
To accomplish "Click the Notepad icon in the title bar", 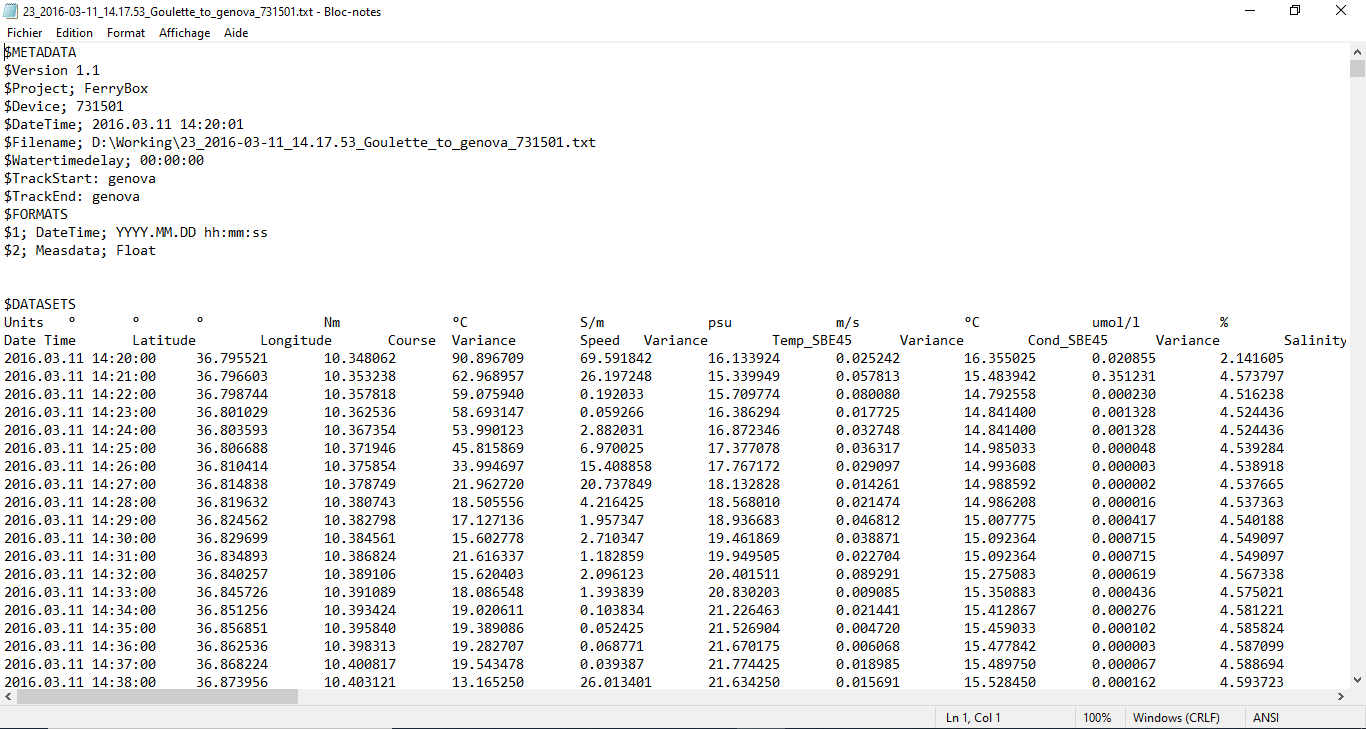I will pyautogui.click(x=12, y=11).
